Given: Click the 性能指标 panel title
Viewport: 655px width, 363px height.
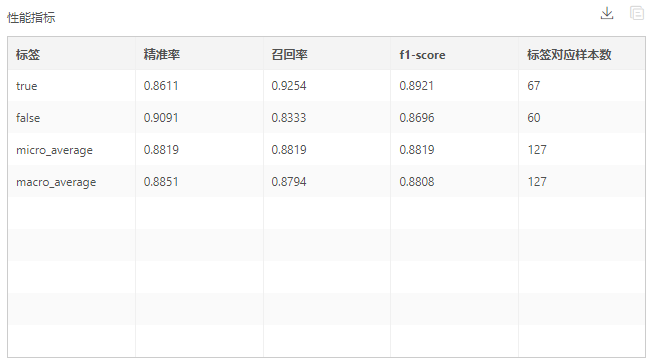Looking at the screenshot, I should 31,18.
